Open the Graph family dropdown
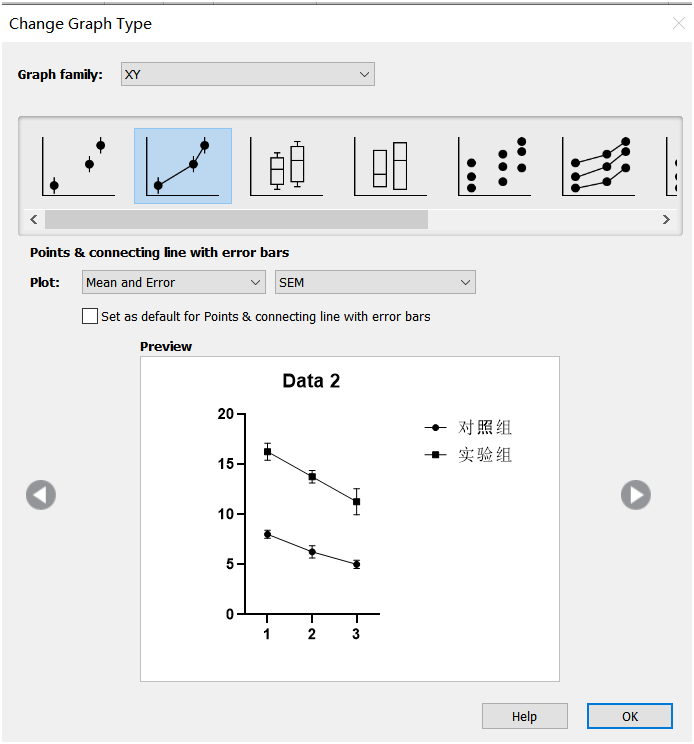The image size is (694, 744). (x=247, y=74)
